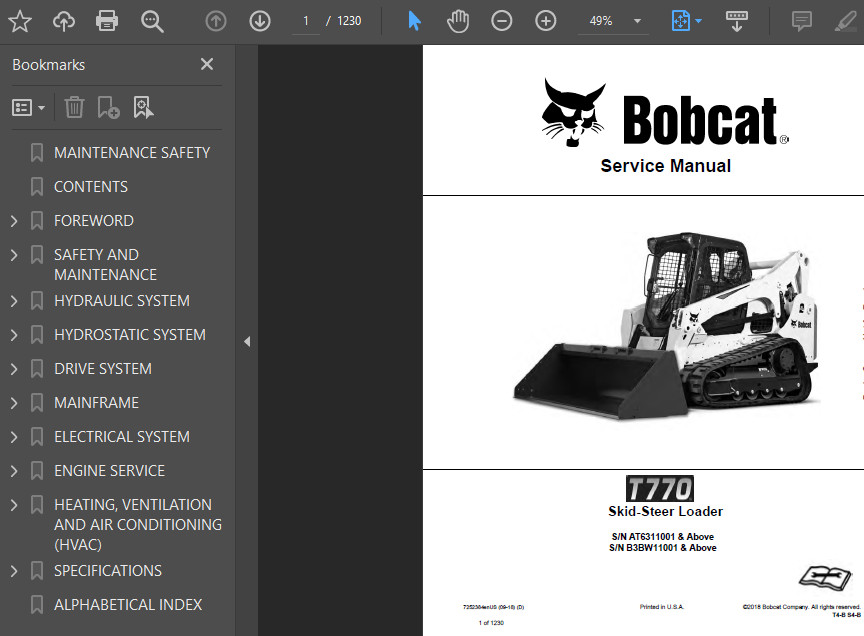Expand the DRIVE SYSTEM bookmark
Image resolution: width=864 pixels, height=636 pixels.
14,369
